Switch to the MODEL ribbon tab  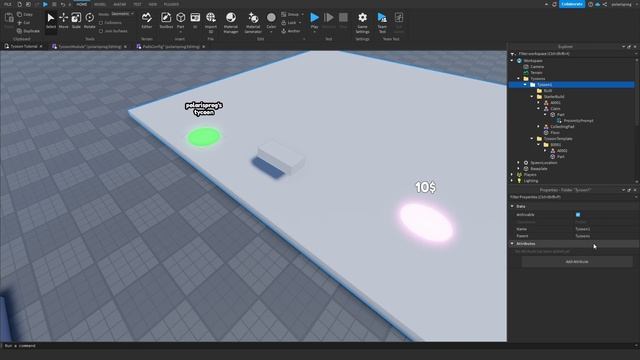tap(100, 4)
